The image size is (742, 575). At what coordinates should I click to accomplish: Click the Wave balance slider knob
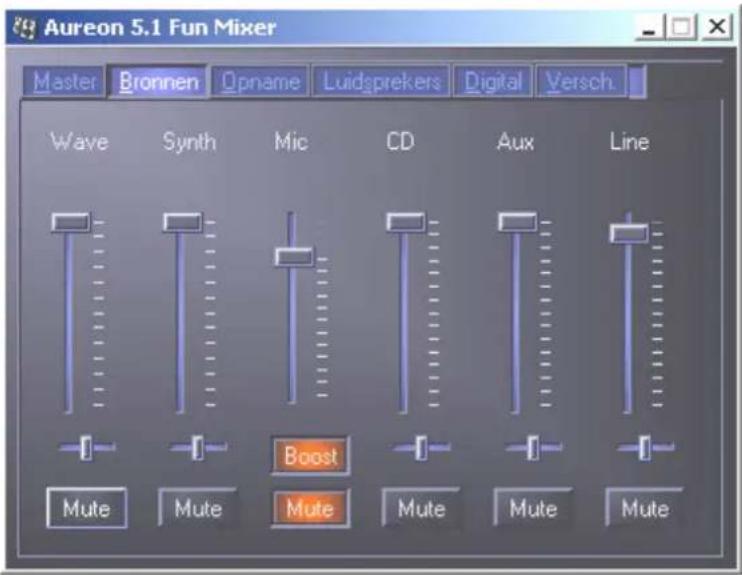click(x=86, y=447)
